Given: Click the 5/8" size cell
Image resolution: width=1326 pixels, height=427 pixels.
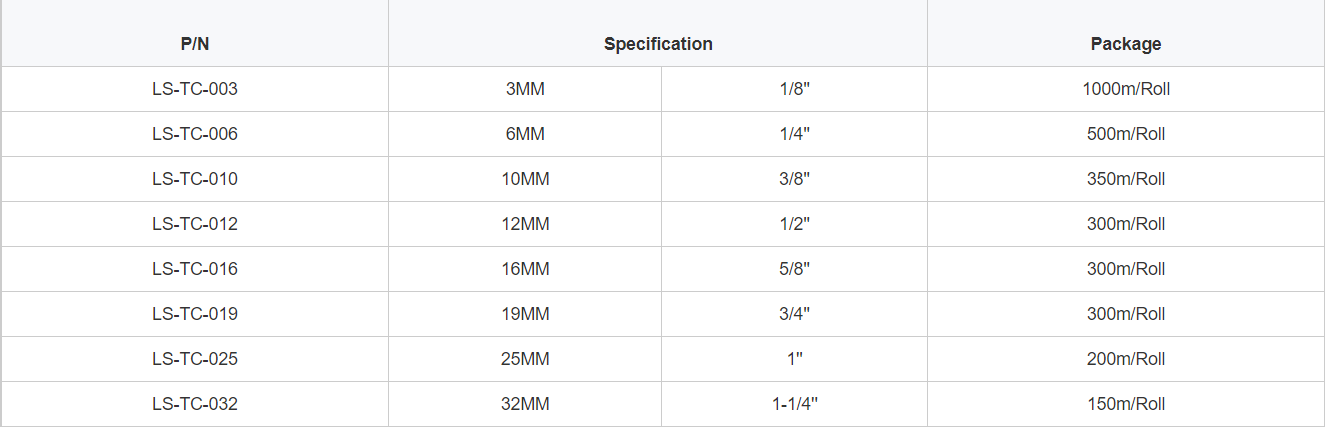Looking at the screenshot, I should [794, 269].
